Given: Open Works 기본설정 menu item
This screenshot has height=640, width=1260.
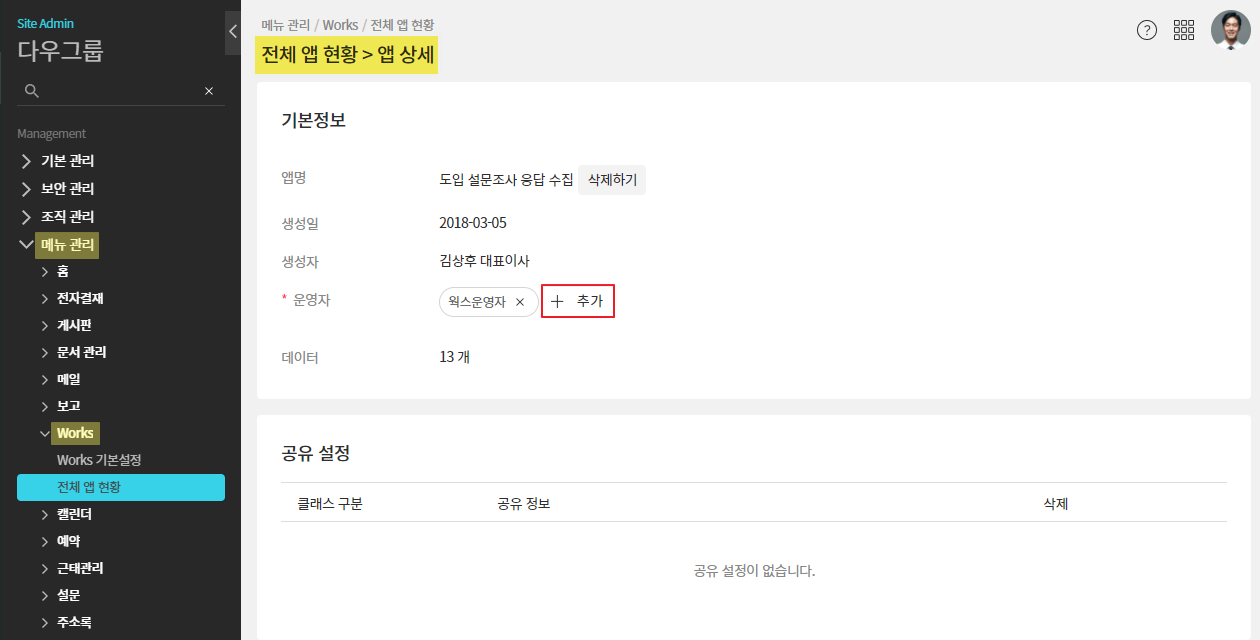Looking at the screenshot, I should point(99,460).
